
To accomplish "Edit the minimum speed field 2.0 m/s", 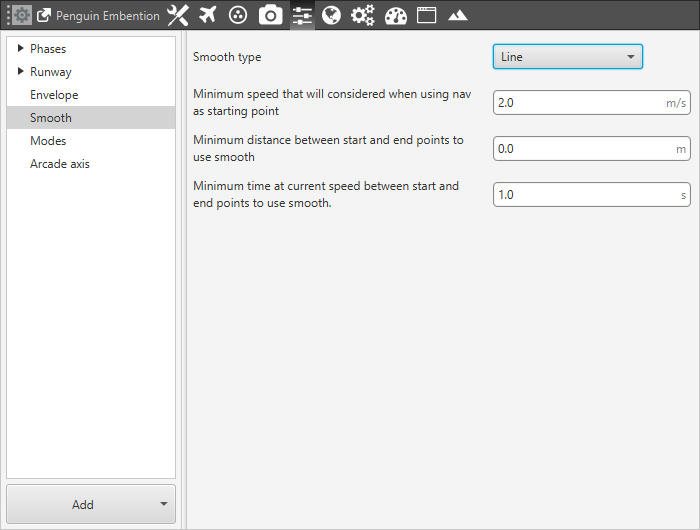I will 592,103.
